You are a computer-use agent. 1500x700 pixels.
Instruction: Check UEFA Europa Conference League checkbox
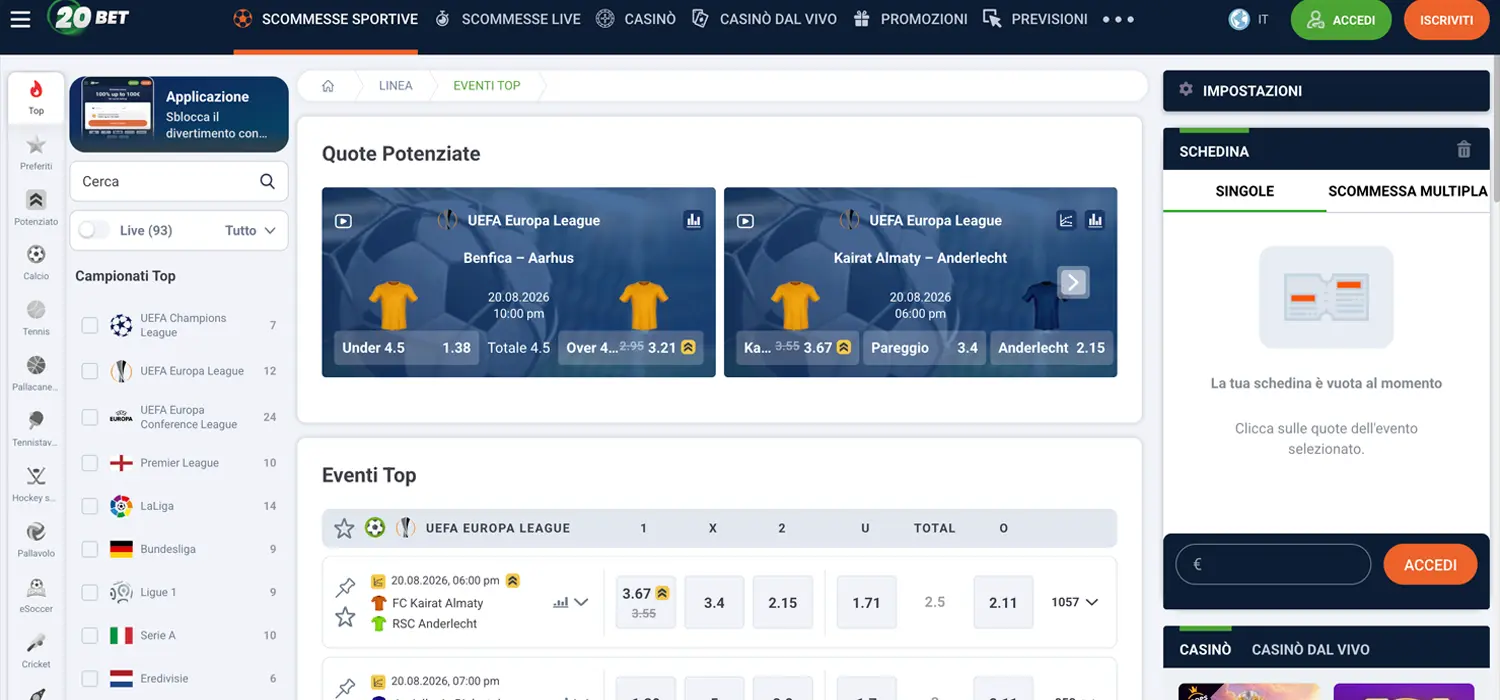point(90,417)
